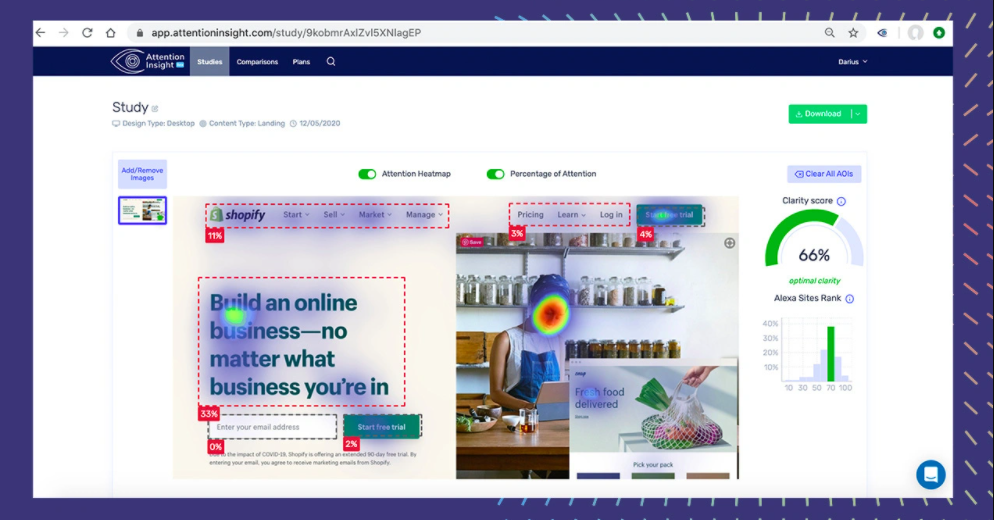Click the Alexa Sites Rank info icon
Viewport: 994px width, 520px height.
850,299
